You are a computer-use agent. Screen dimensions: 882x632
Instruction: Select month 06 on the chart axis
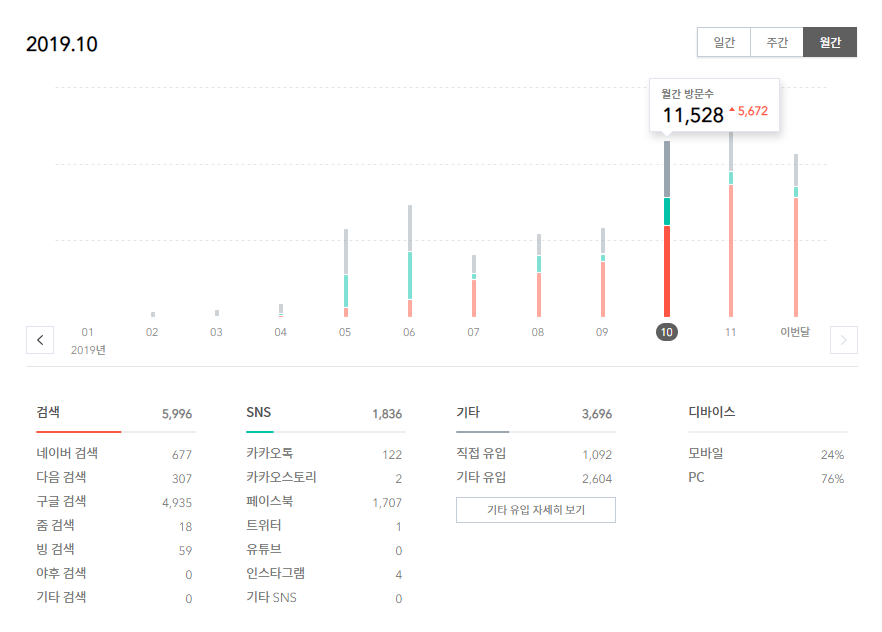click(x=409, y=332)
